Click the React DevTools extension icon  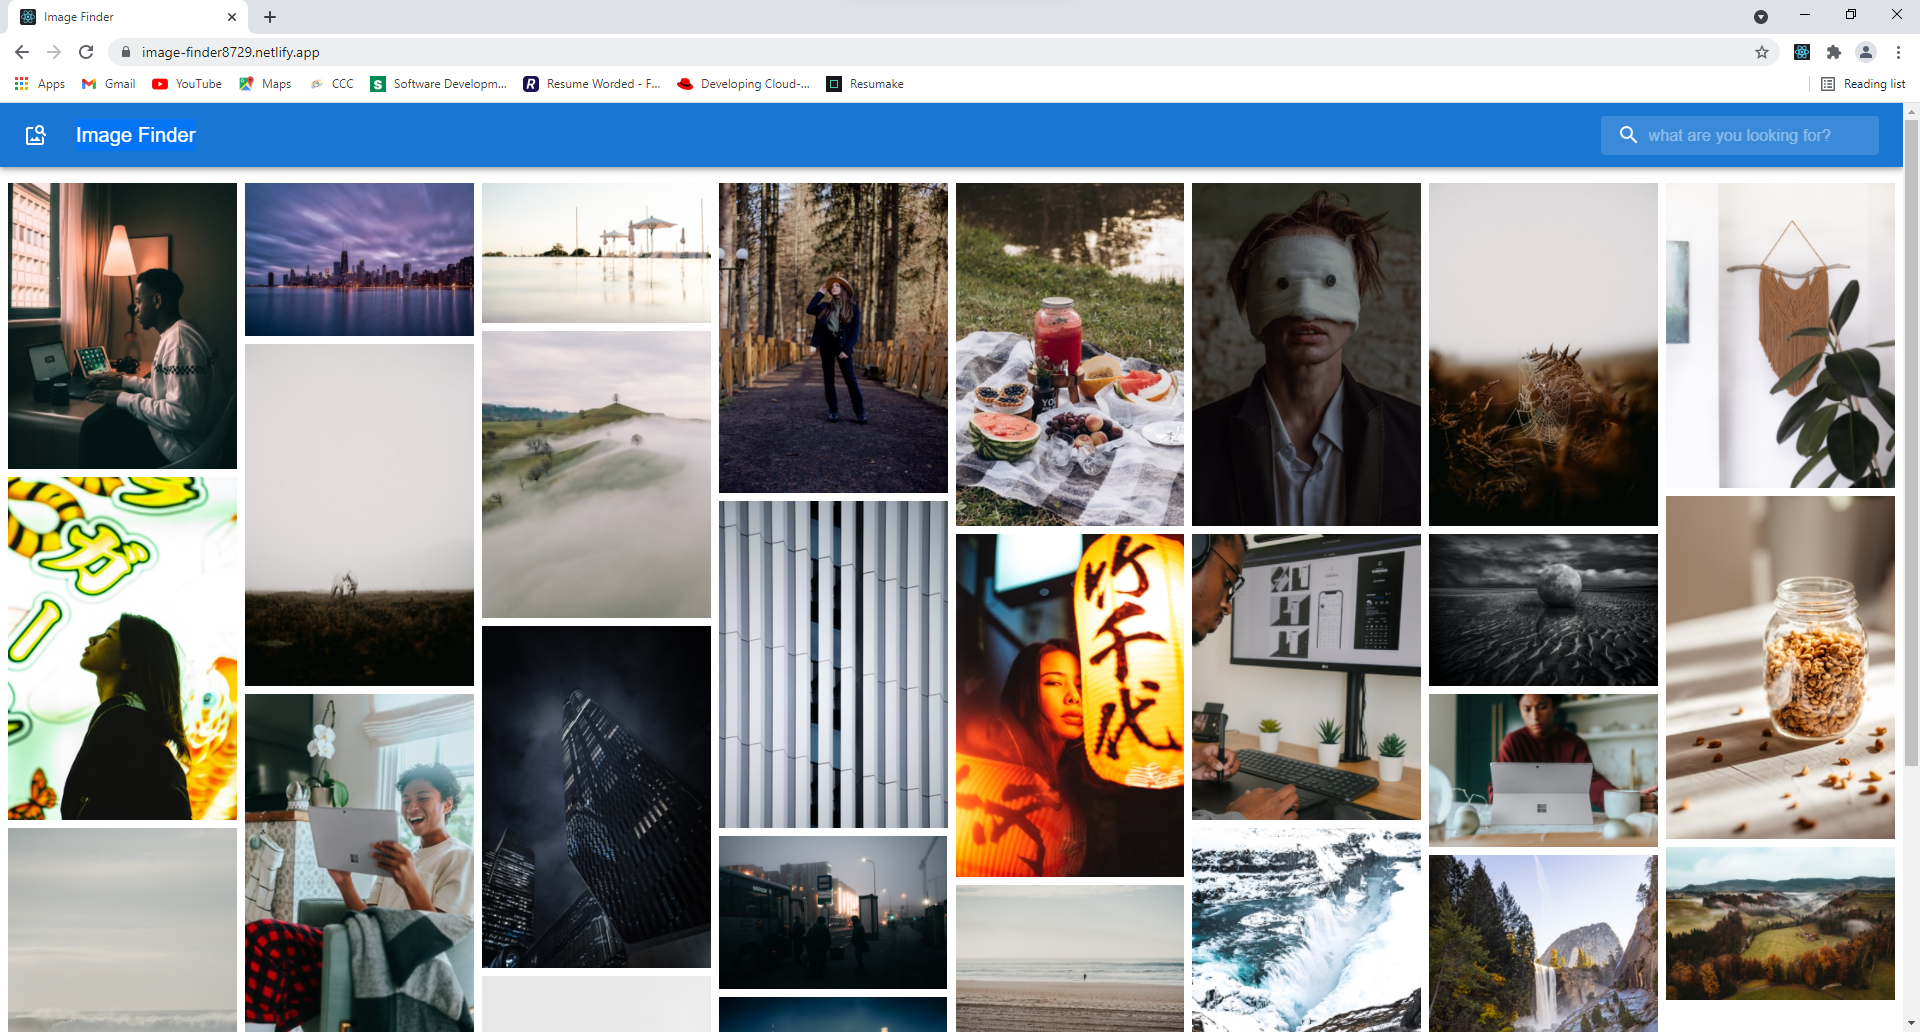[1802, 52]
